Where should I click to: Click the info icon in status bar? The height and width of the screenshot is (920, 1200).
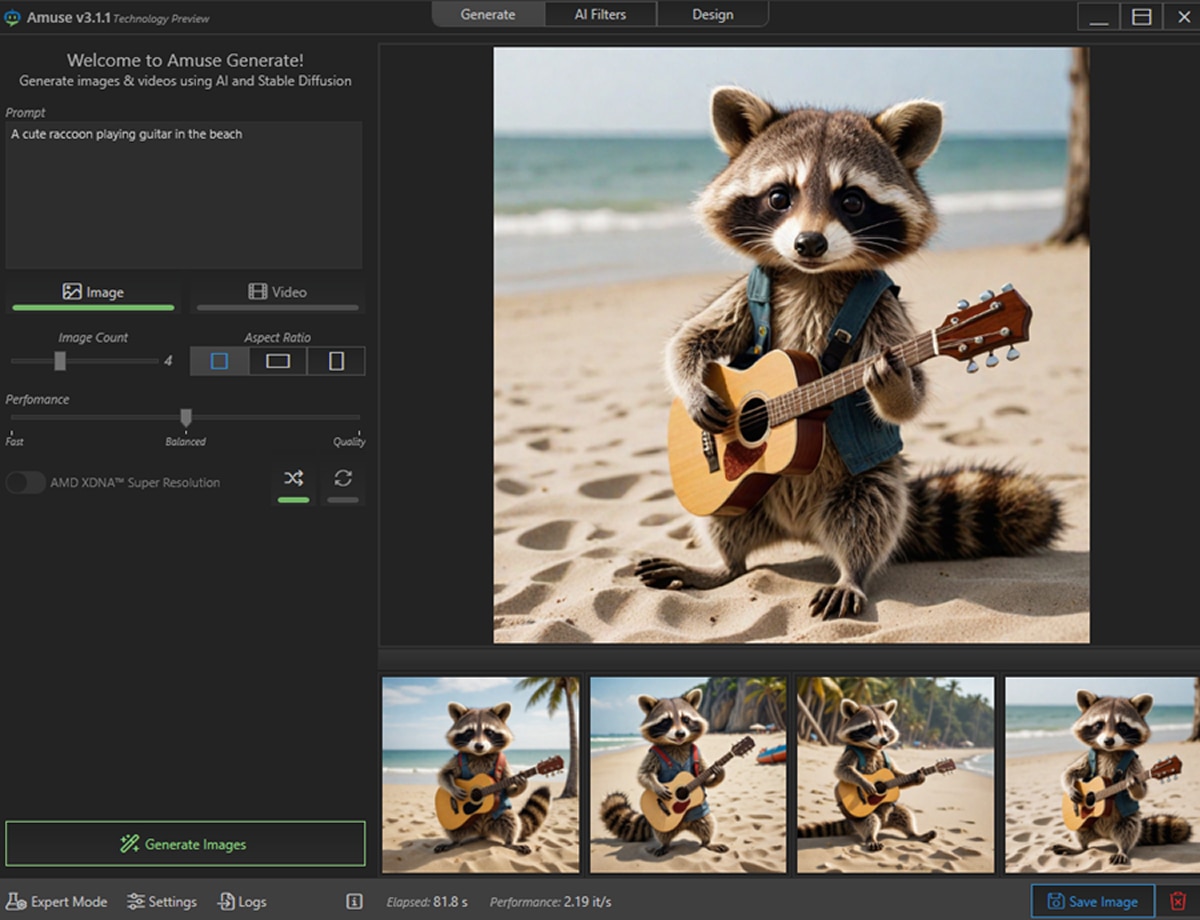pyautogui.click(x=354, y=901)
